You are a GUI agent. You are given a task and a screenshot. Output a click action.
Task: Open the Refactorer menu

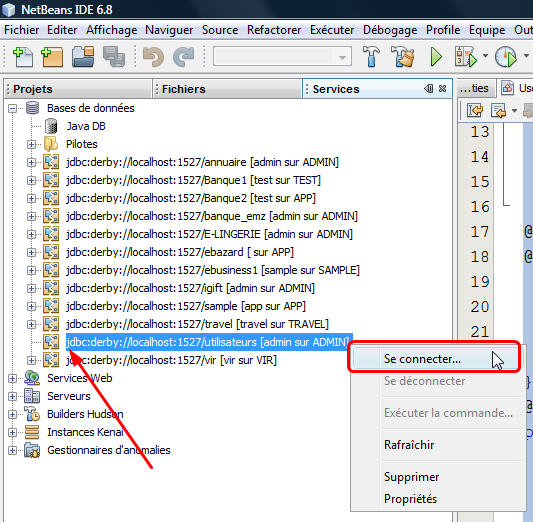coord(274,30)
